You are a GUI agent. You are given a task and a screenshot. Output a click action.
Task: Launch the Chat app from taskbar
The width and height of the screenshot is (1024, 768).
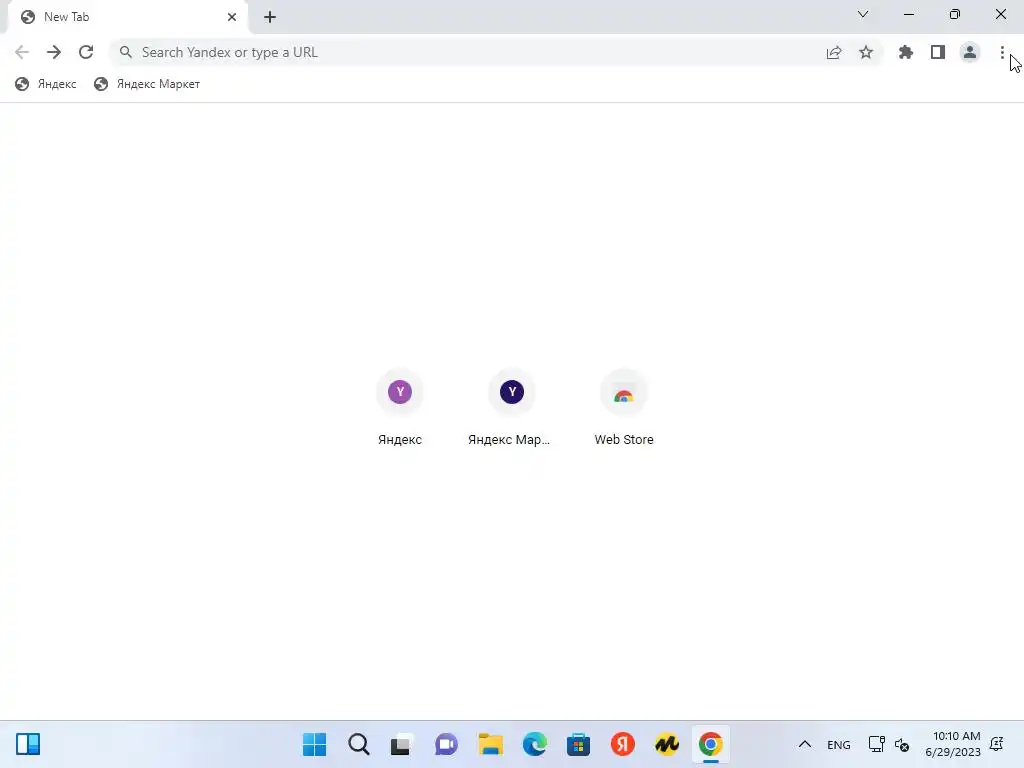click(x=447, y=744)
